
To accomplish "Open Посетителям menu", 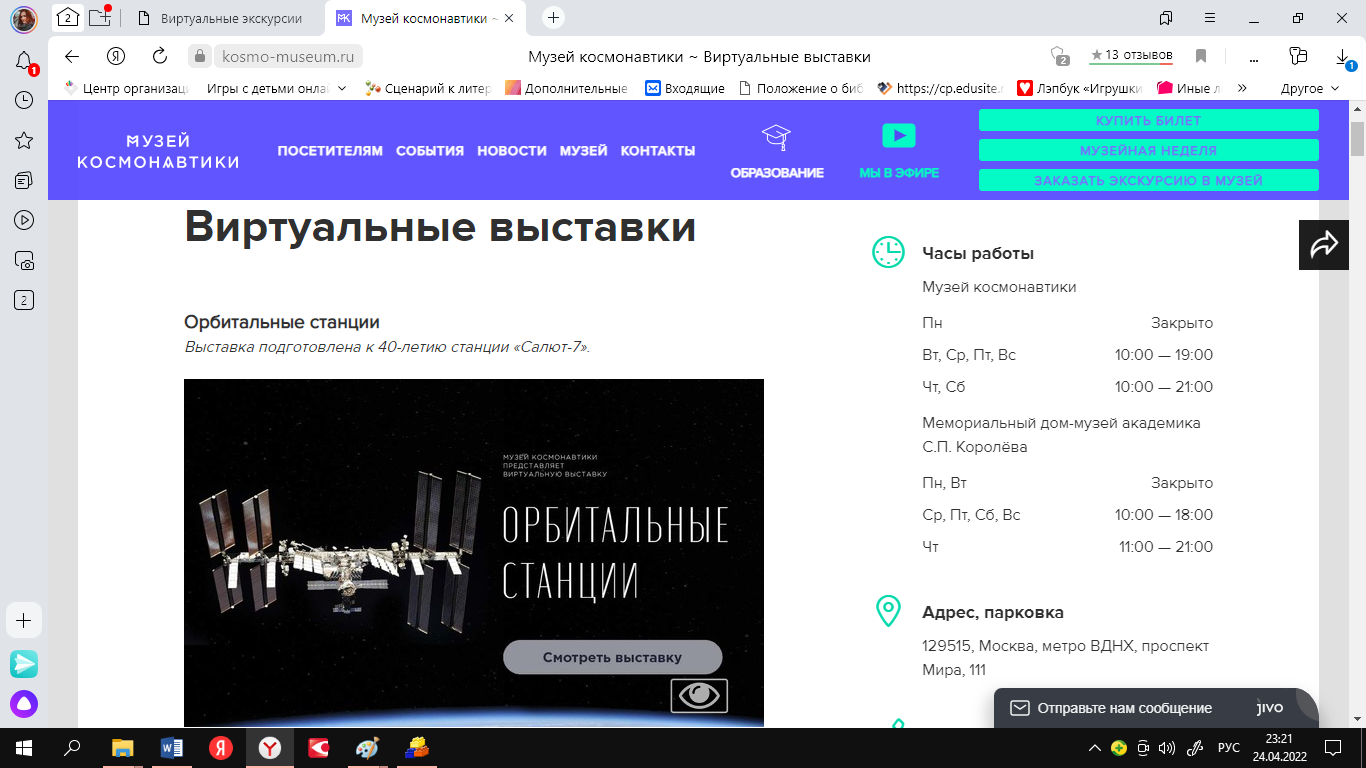I will 330,151.
